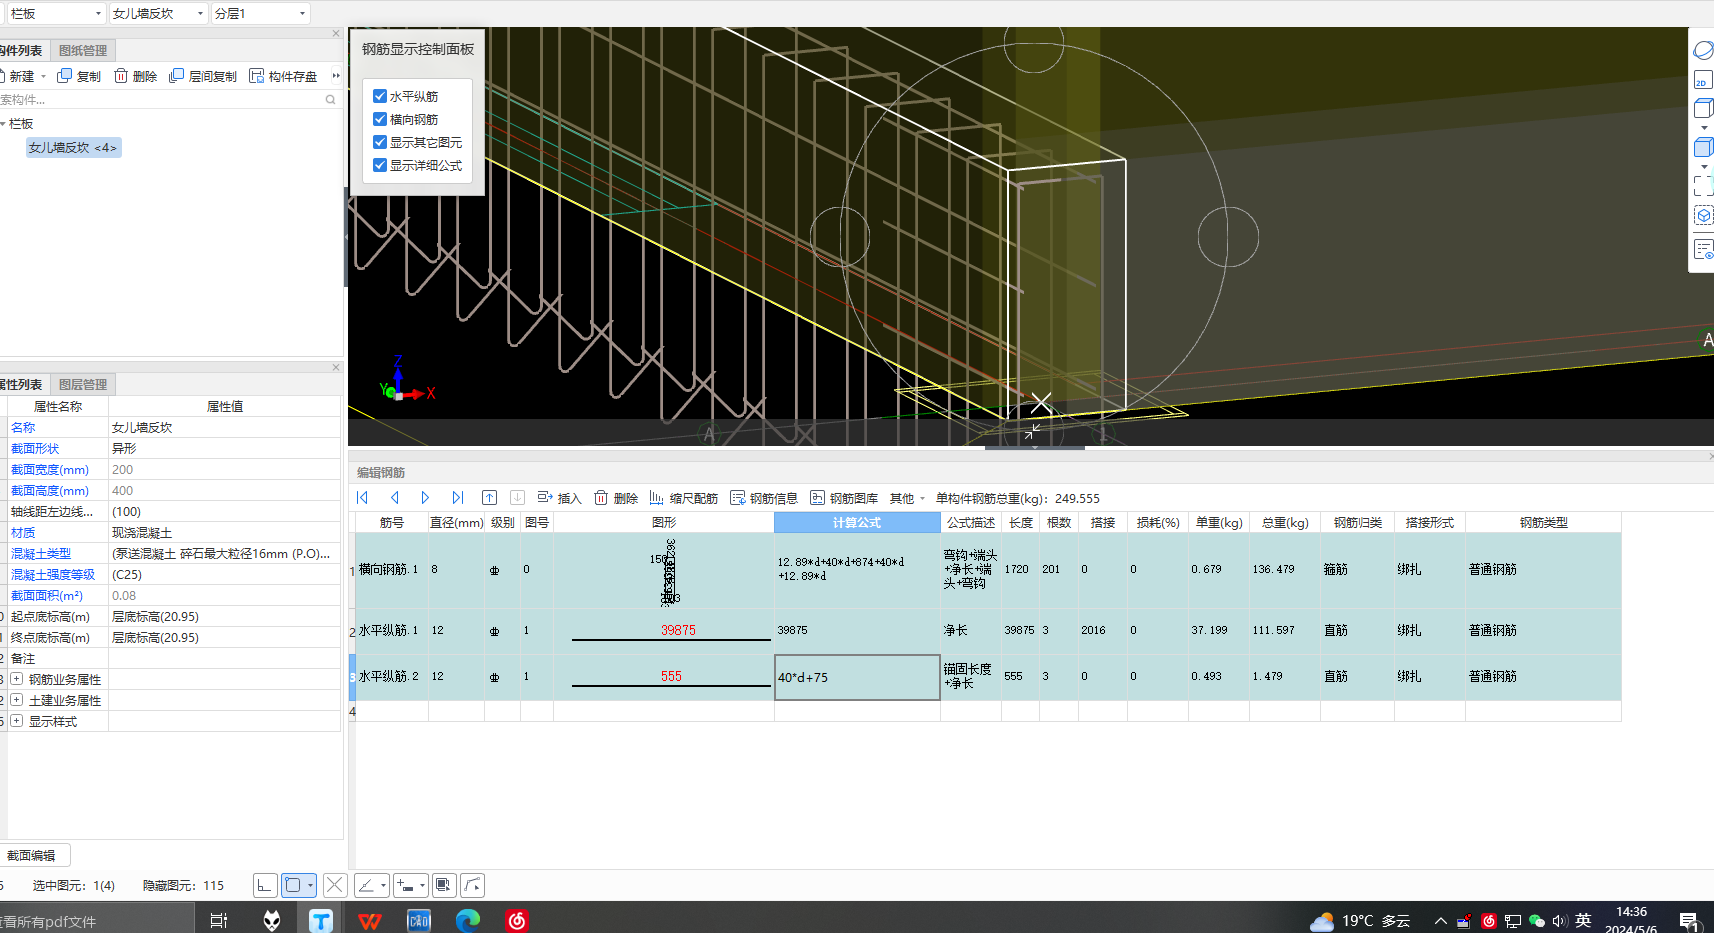Viewport: 1714px width, 933px height.
Task: Insert a new rebar row (插入)
Action: (559, 498)
